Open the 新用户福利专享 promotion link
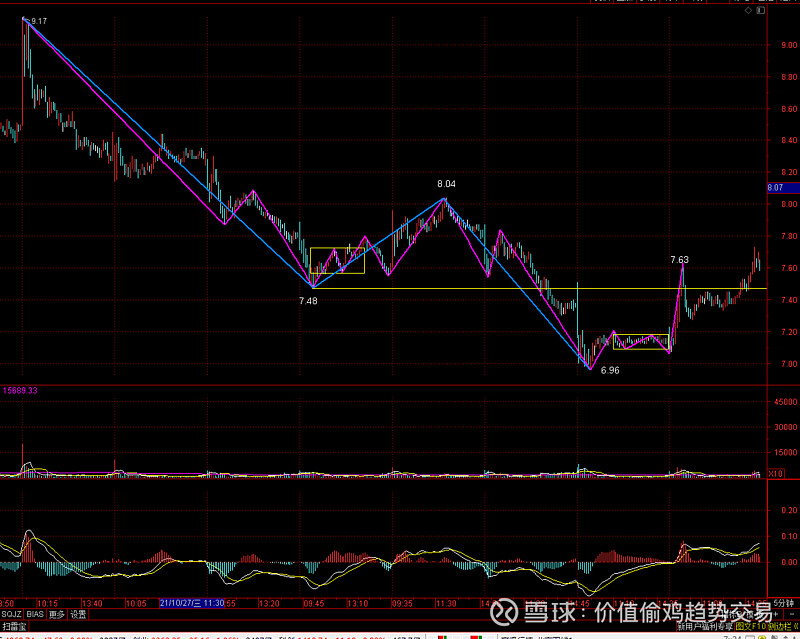Viewport: 800px width, 639px height. click(705, 626)
